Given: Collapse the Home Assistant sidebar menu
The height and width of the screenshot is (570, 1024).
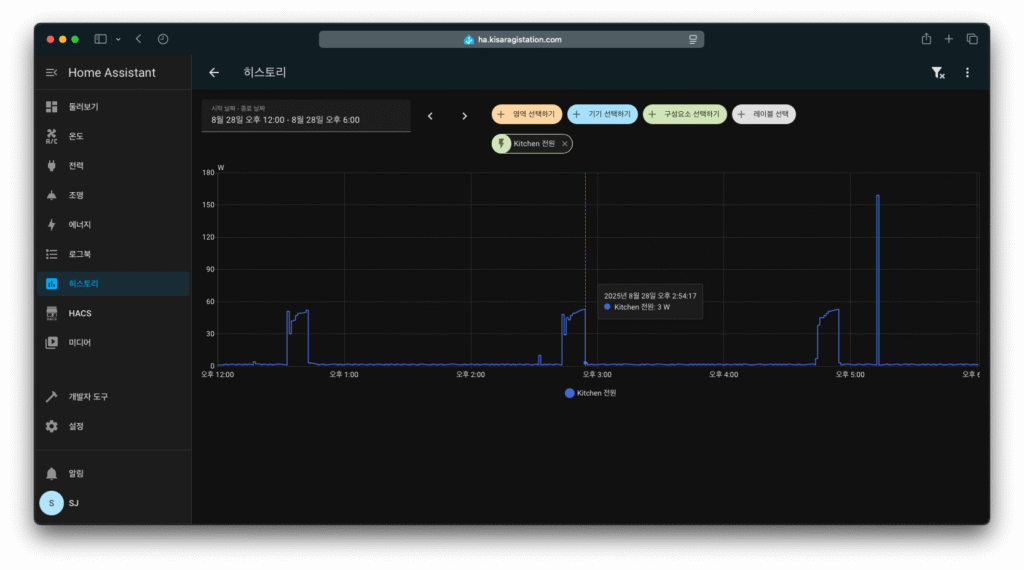Looking at the screenshot, I should pyautogui.click(x=52, y=73).
